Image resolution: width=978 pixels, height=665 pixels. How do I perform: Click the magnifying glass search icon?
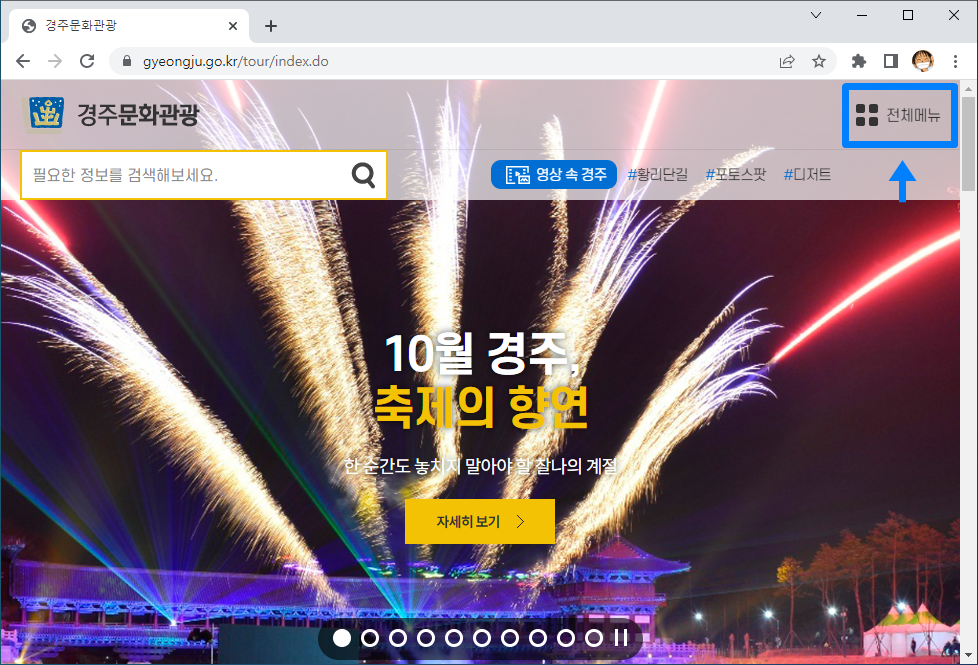364,175
